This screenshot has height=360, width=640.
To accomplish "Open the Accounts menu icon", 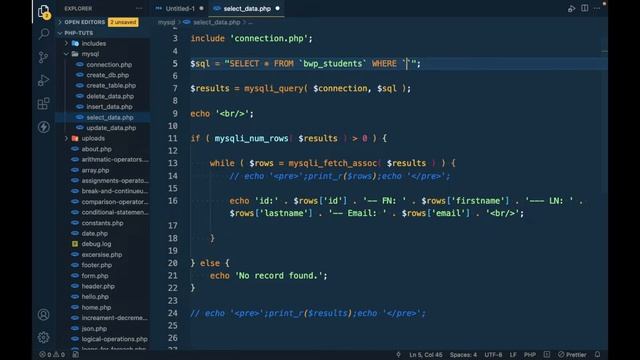I will tap(44, 314).
